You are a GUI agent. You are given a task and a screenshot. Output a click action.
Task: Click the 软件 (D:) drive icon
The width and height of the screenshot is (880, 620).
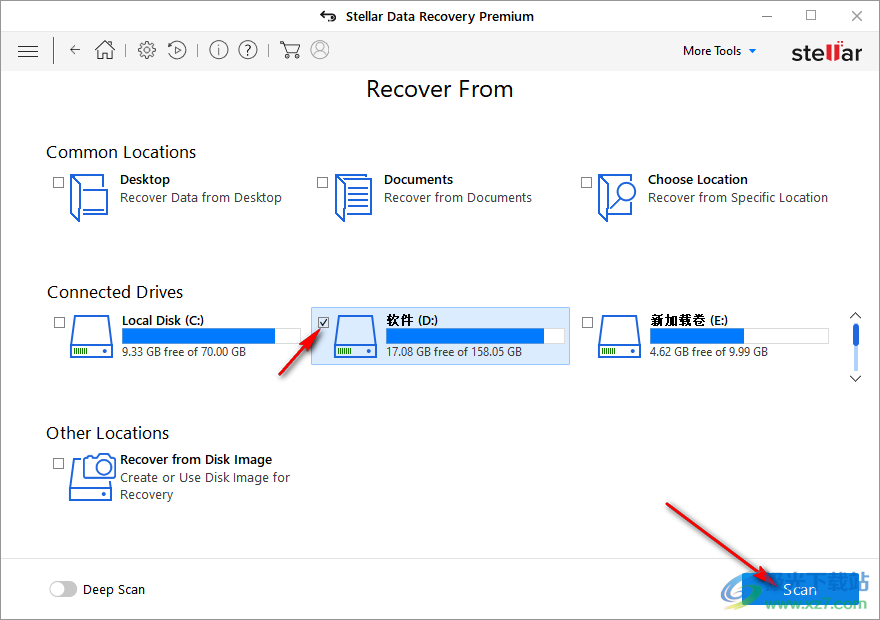[x=355, y=336]
